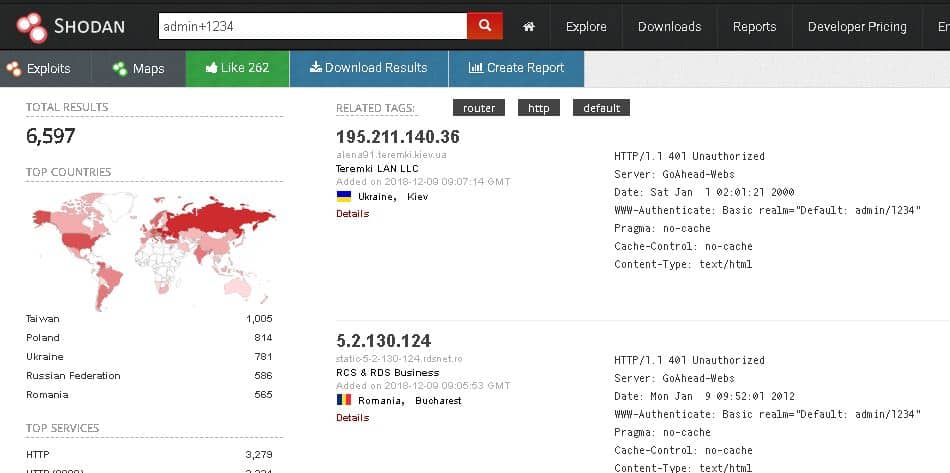Switch to the Maps tab
950x473 pixels.
[139, 68]
